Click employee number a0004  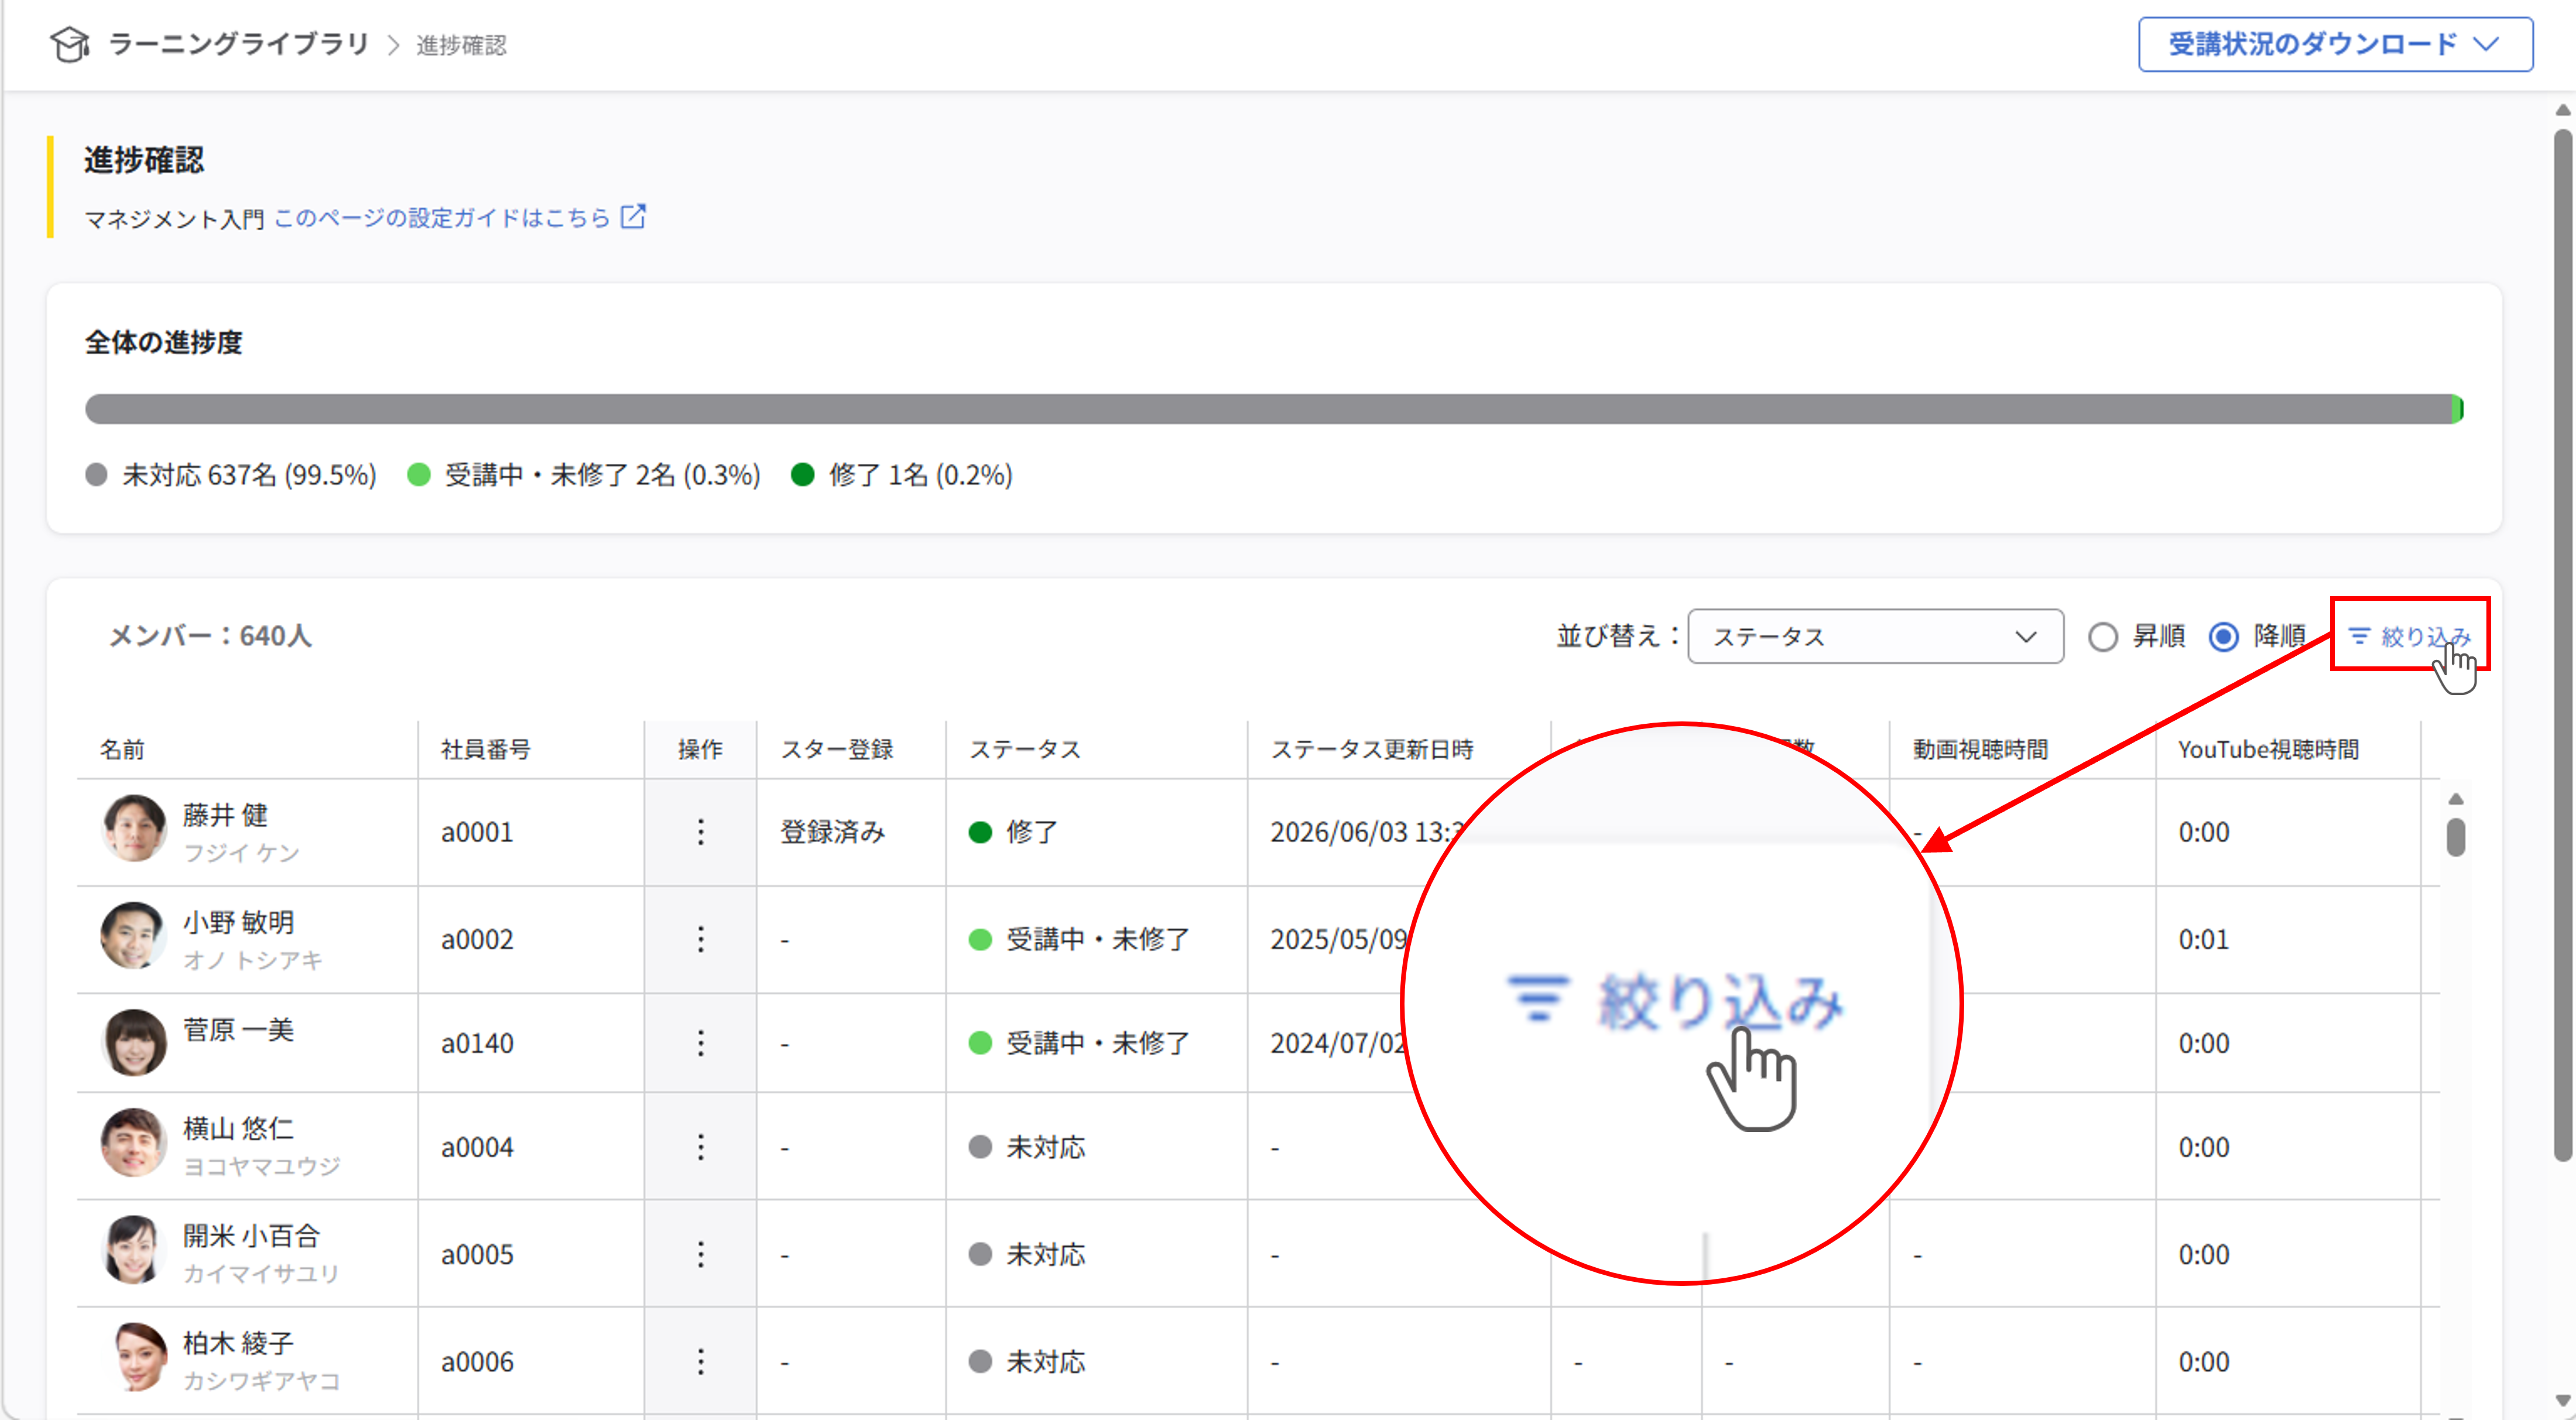(477, 1147)
